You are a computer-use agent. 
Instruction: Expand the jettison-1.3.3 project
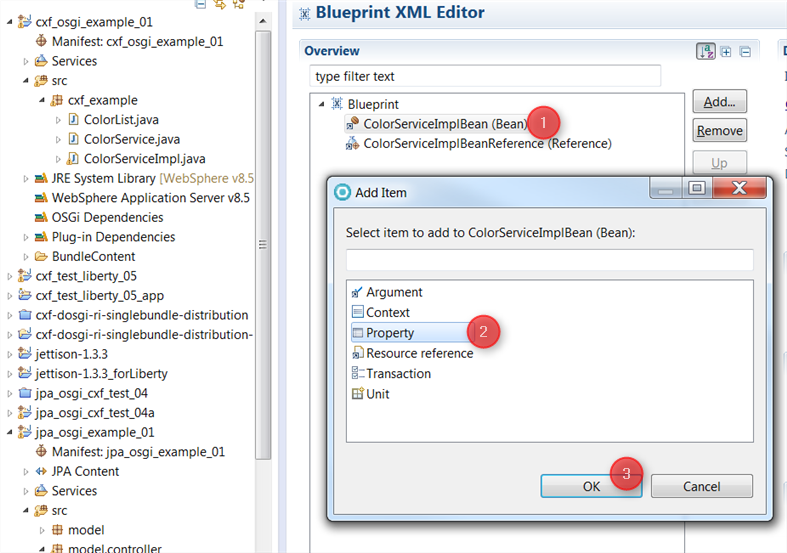coord(10,354)
